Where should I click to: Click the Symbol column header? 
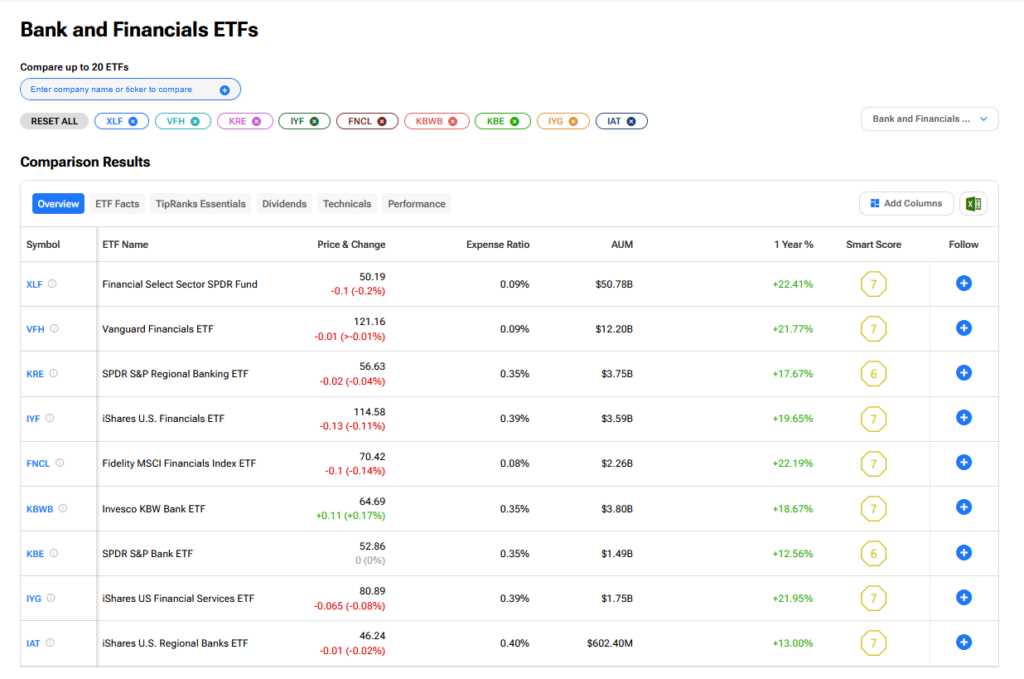pos(43,245)
